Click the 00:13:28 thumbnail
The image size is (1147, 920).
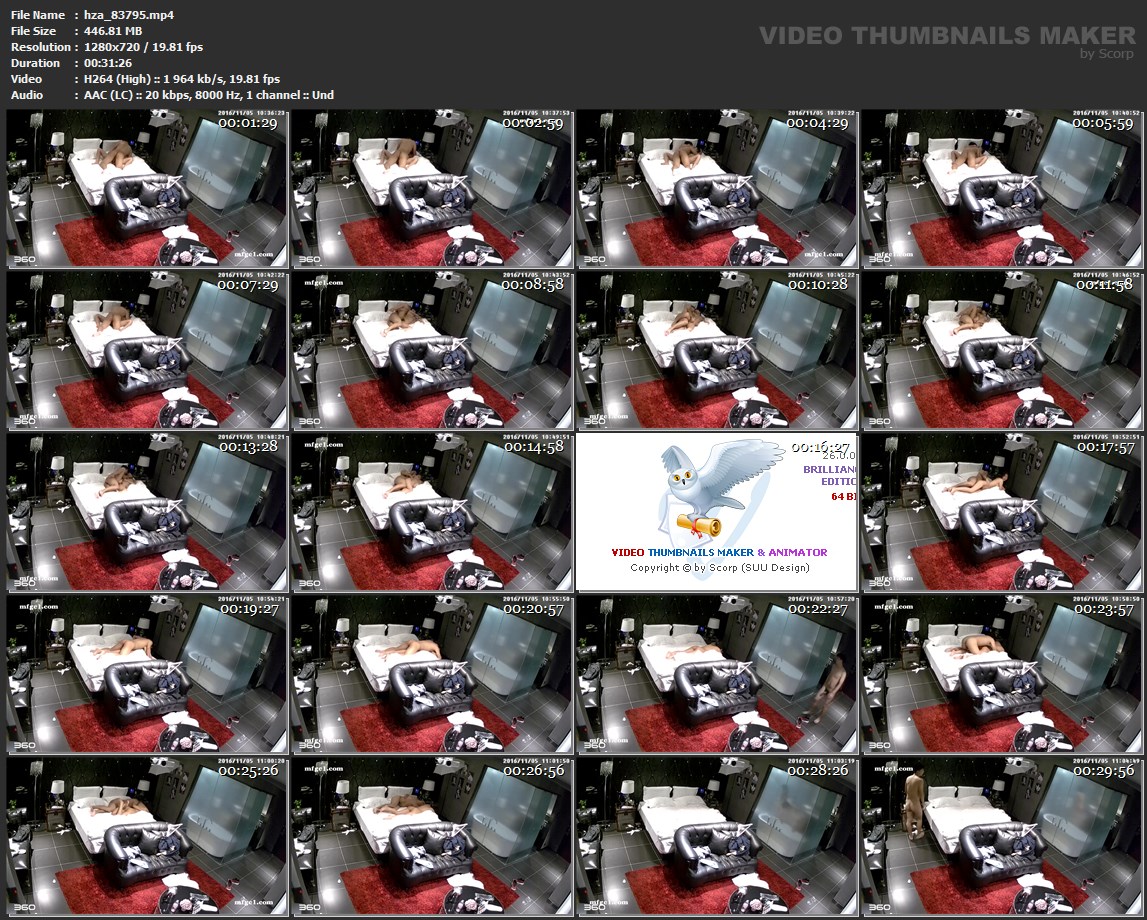147,513
